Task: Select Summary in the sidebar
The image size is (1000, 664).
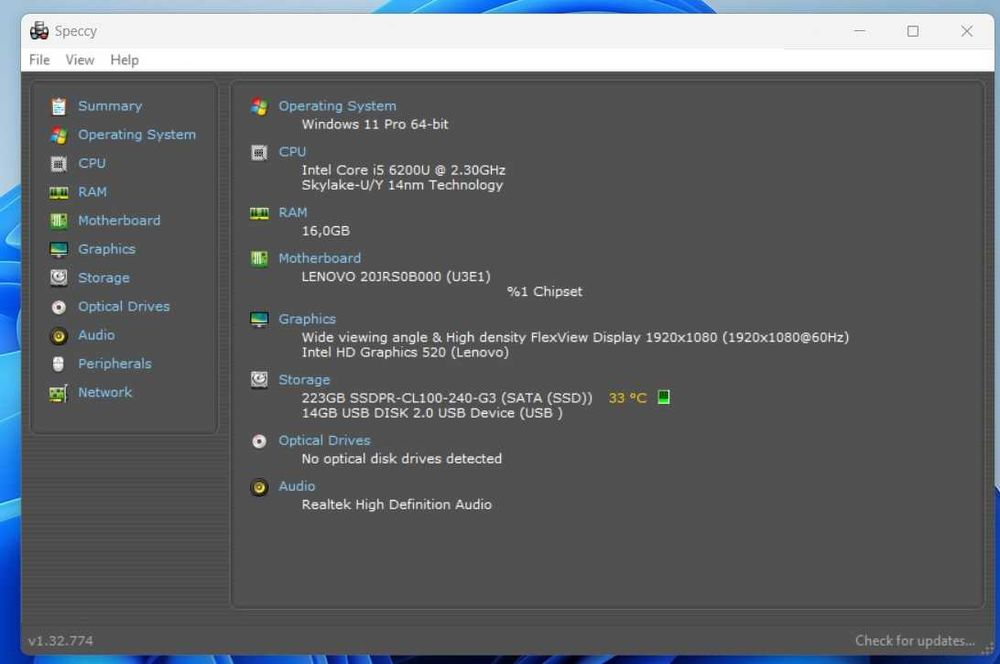Action: coord(110,106)
